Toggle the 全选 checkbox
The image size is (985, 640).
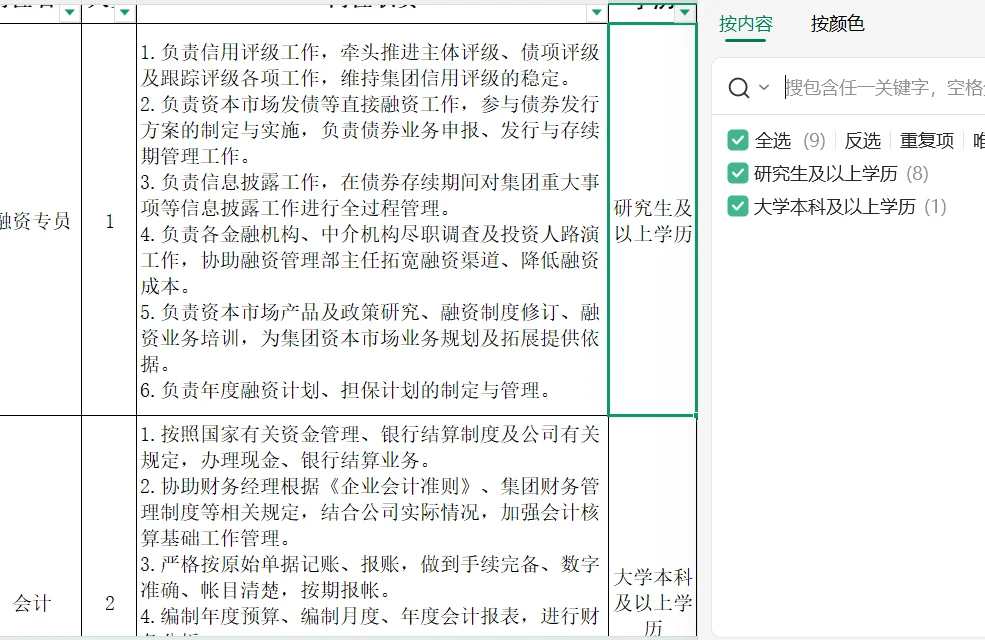(737, 140)
